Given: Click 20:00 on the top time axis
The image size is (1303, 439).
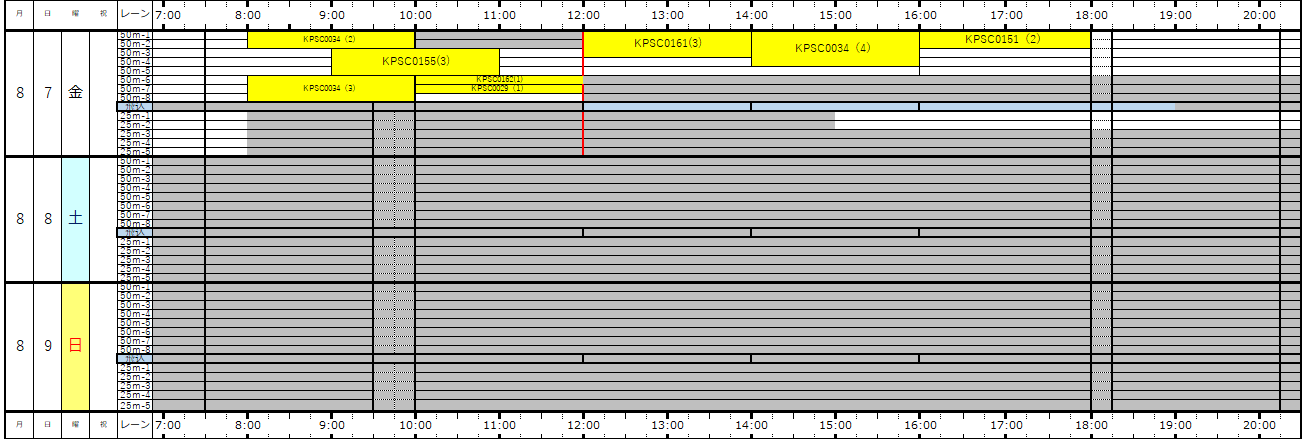Looking at the screenshot, I should point(1259,15).
